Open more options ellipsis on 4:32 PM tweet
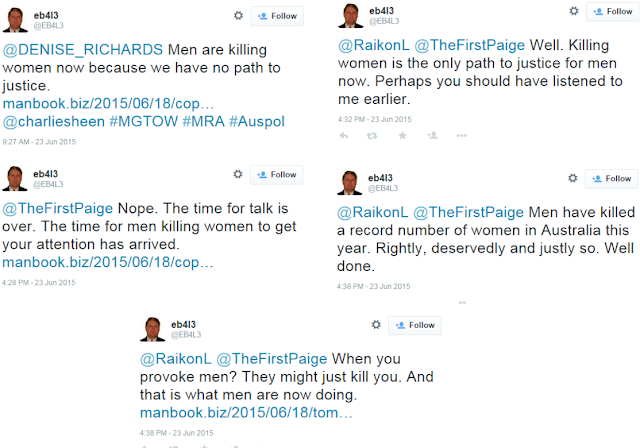Viewport: 640px width, 448px height. [461, 135]
